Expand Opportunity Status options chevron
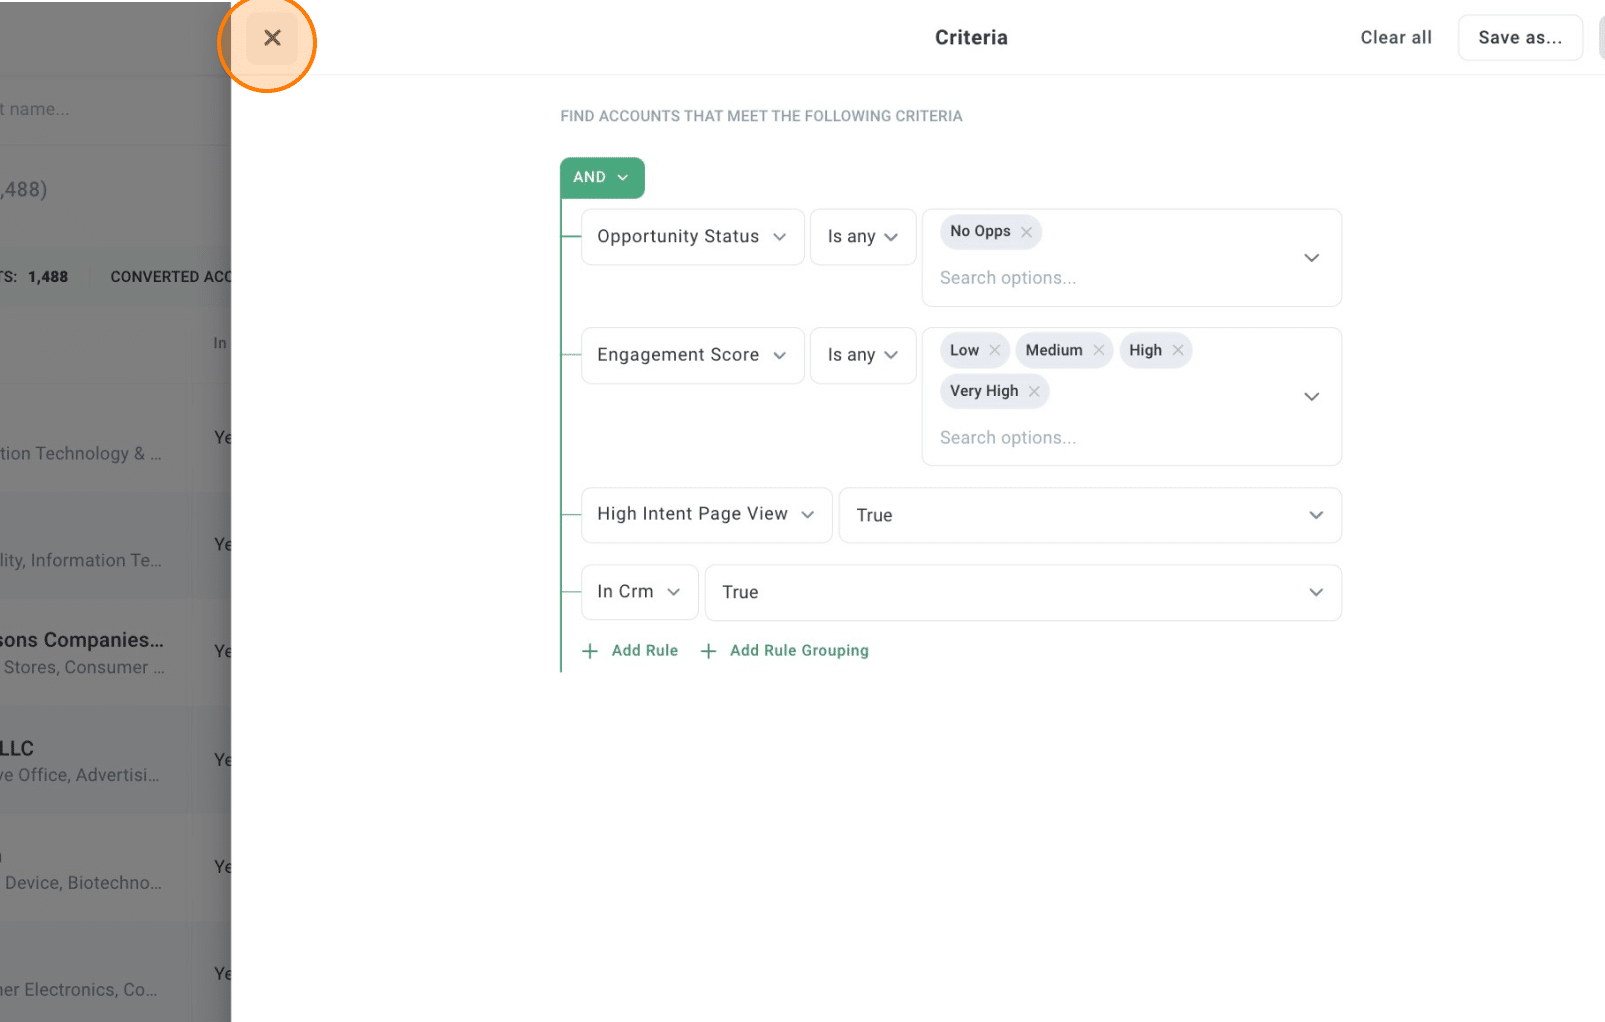The image size is (1605, 1022). pyautogui.click(x=1311, y=258)
